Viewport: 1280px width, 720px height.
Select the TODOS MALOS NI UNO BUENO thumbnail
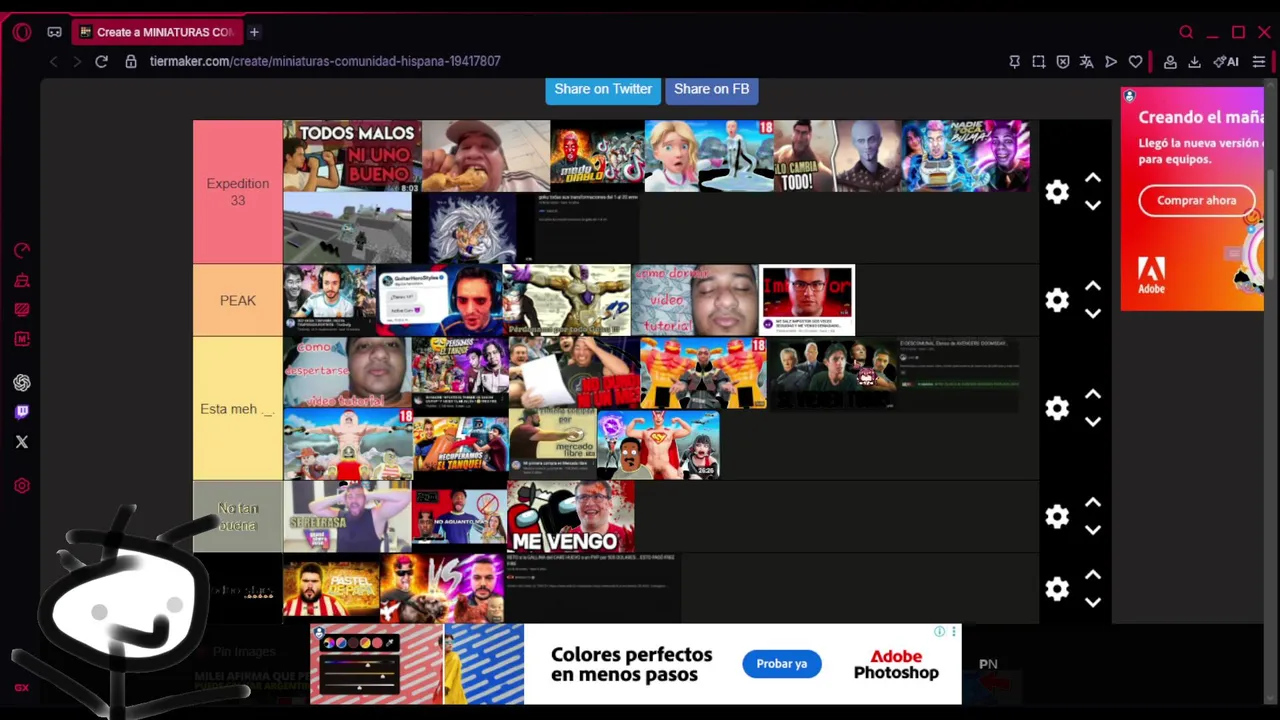point(352,156)
